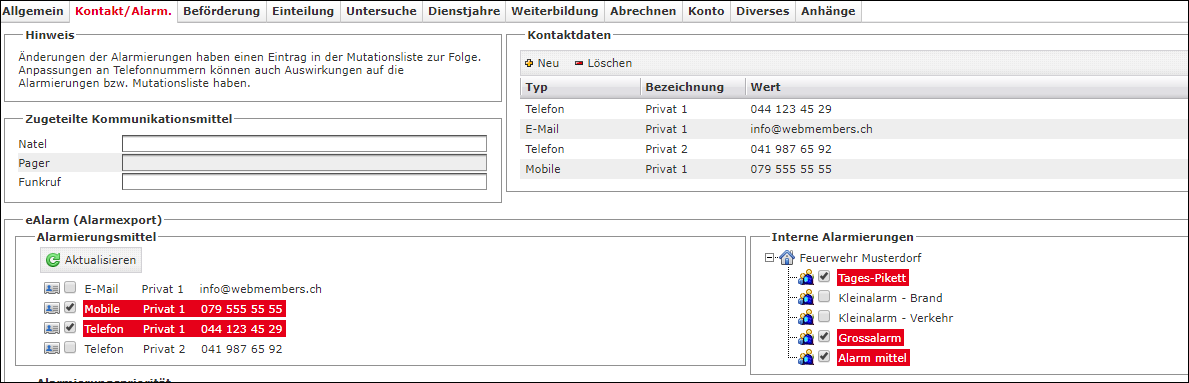Select the info@webmembers.ch cell in Kontaktdaten

811,129
